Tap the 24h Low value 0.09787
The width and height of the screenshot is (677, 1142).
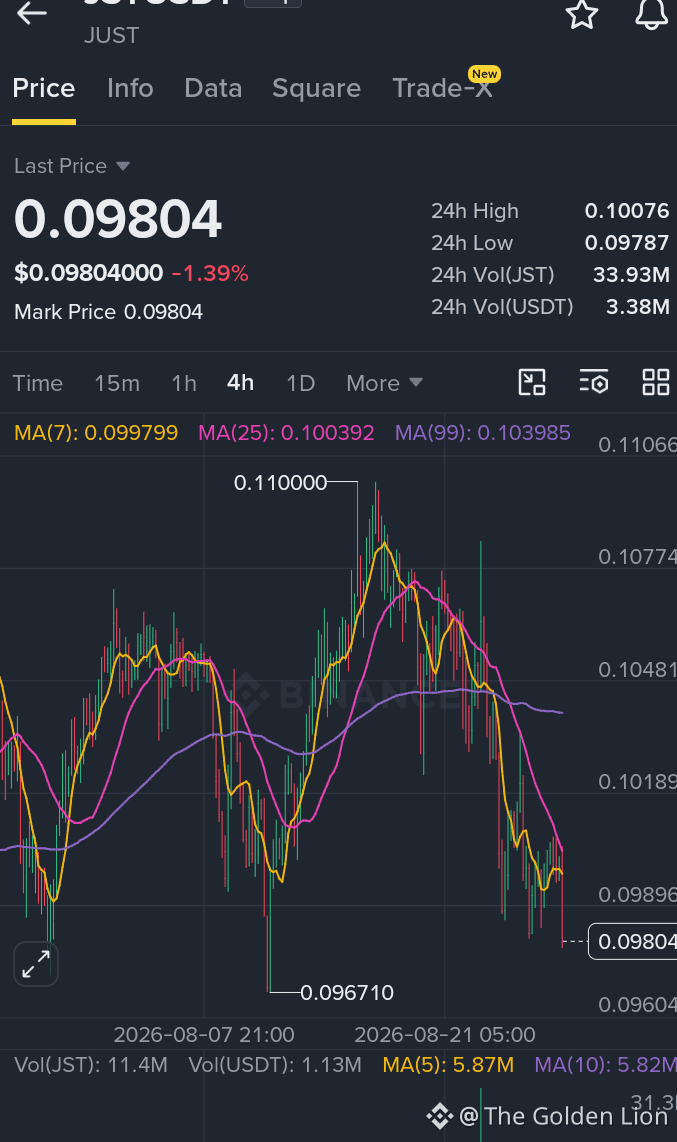tap(627, 243)
